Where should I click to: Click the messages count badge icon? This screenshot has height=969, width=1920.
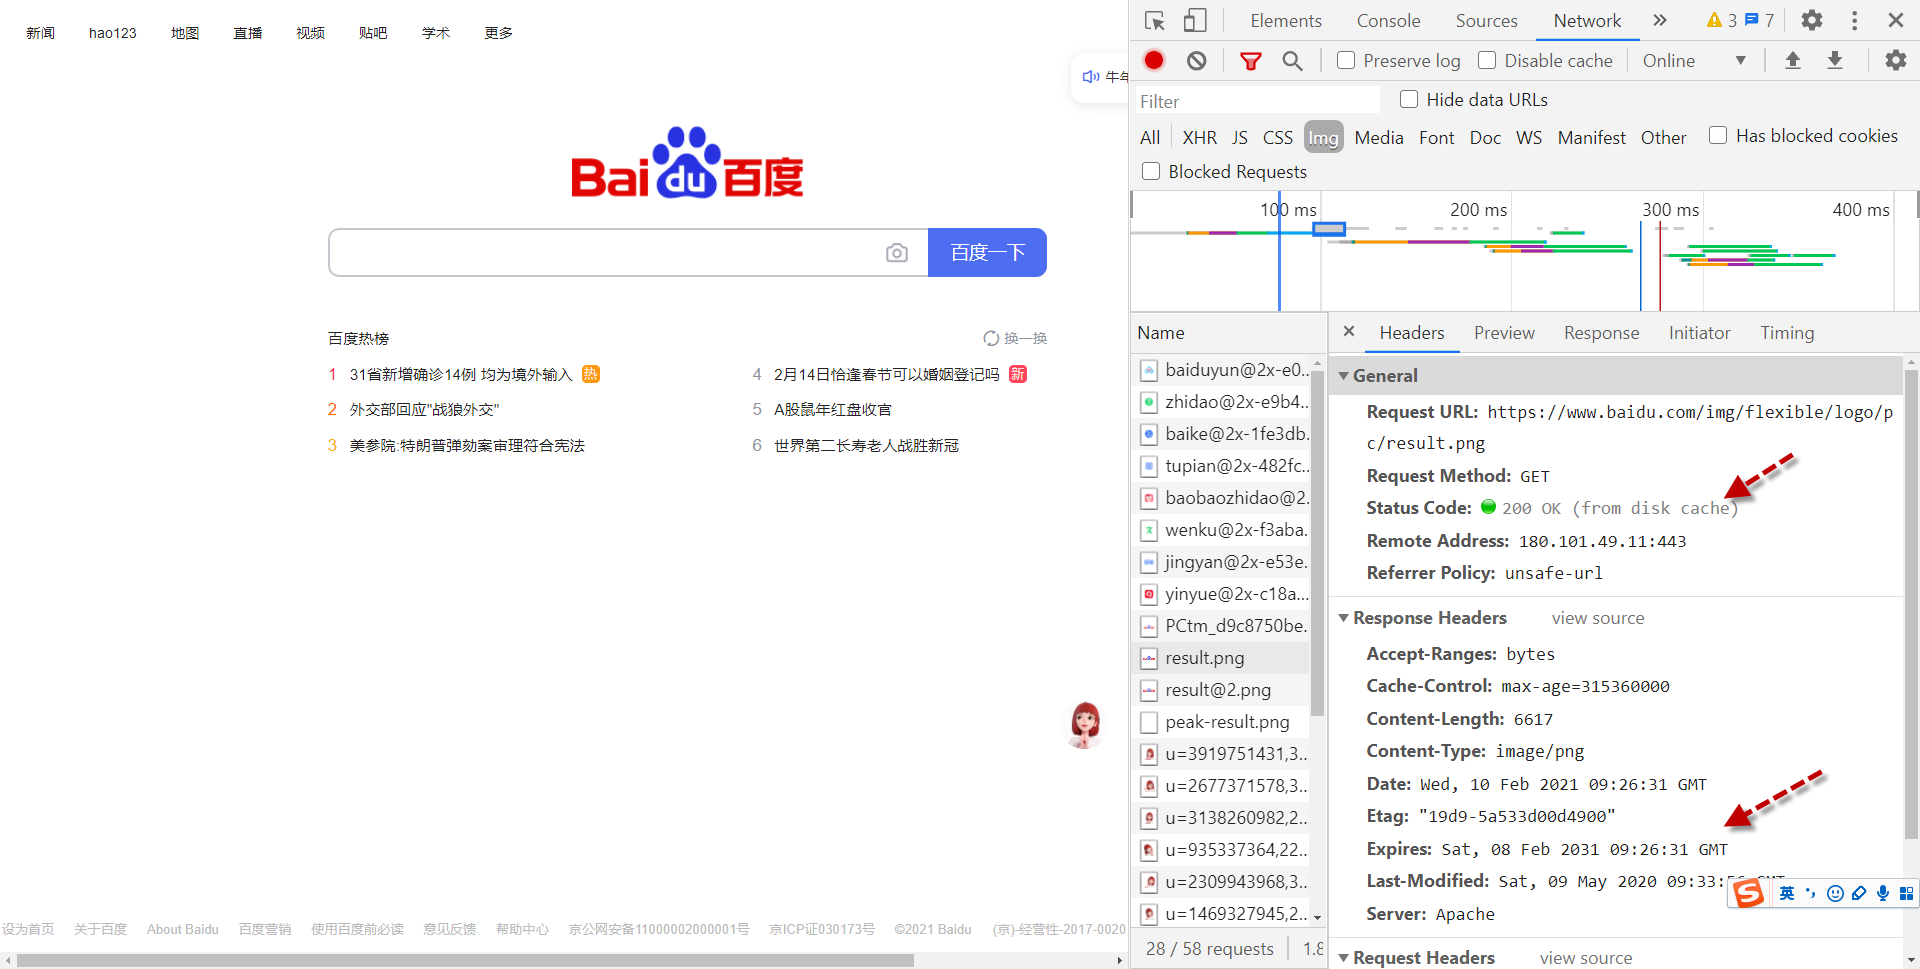1751,20
